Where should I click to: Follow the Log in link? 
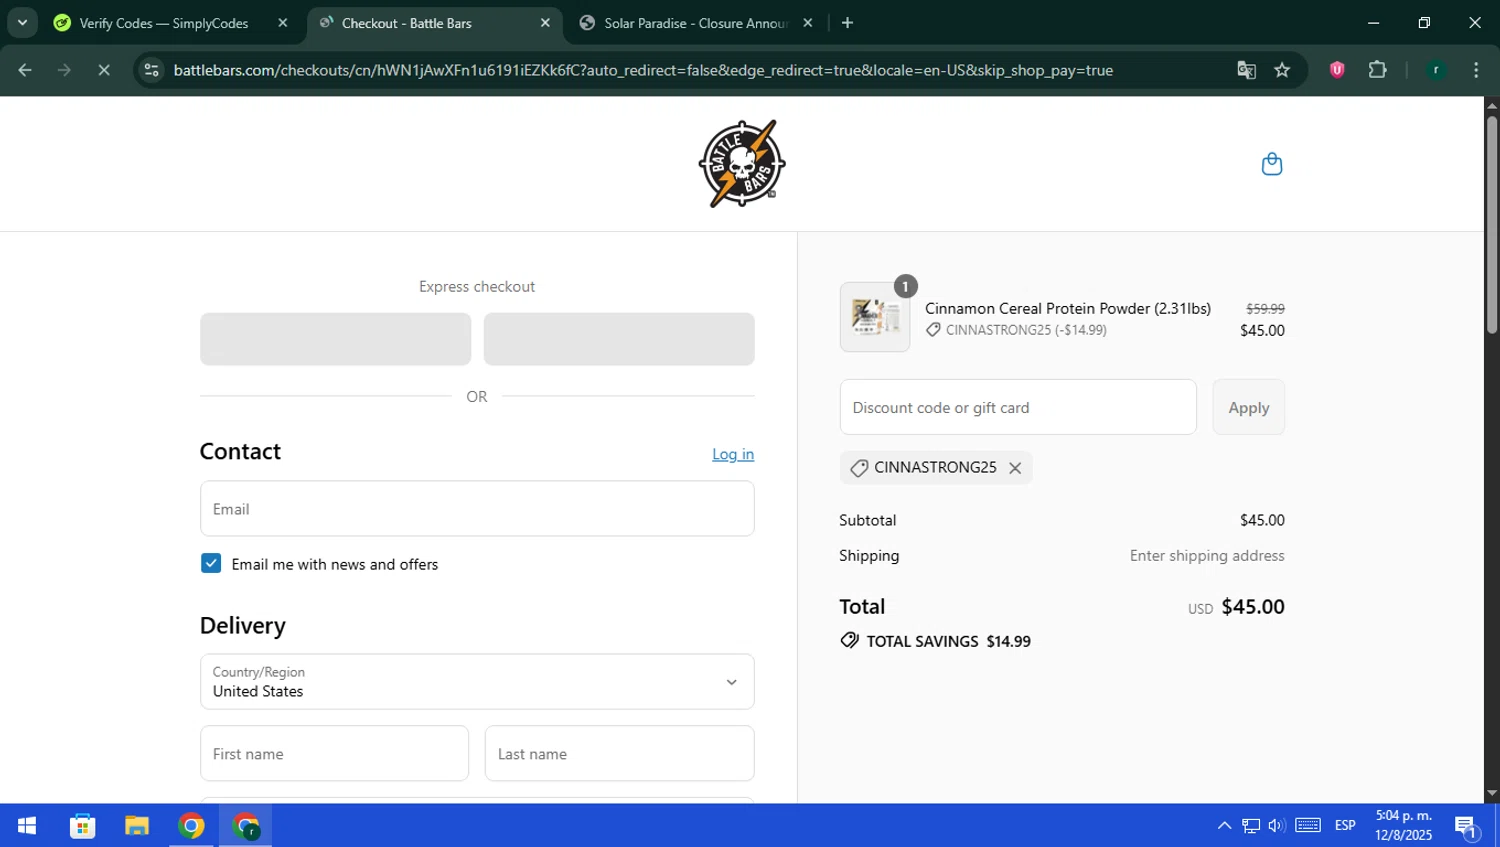(733, 454)
